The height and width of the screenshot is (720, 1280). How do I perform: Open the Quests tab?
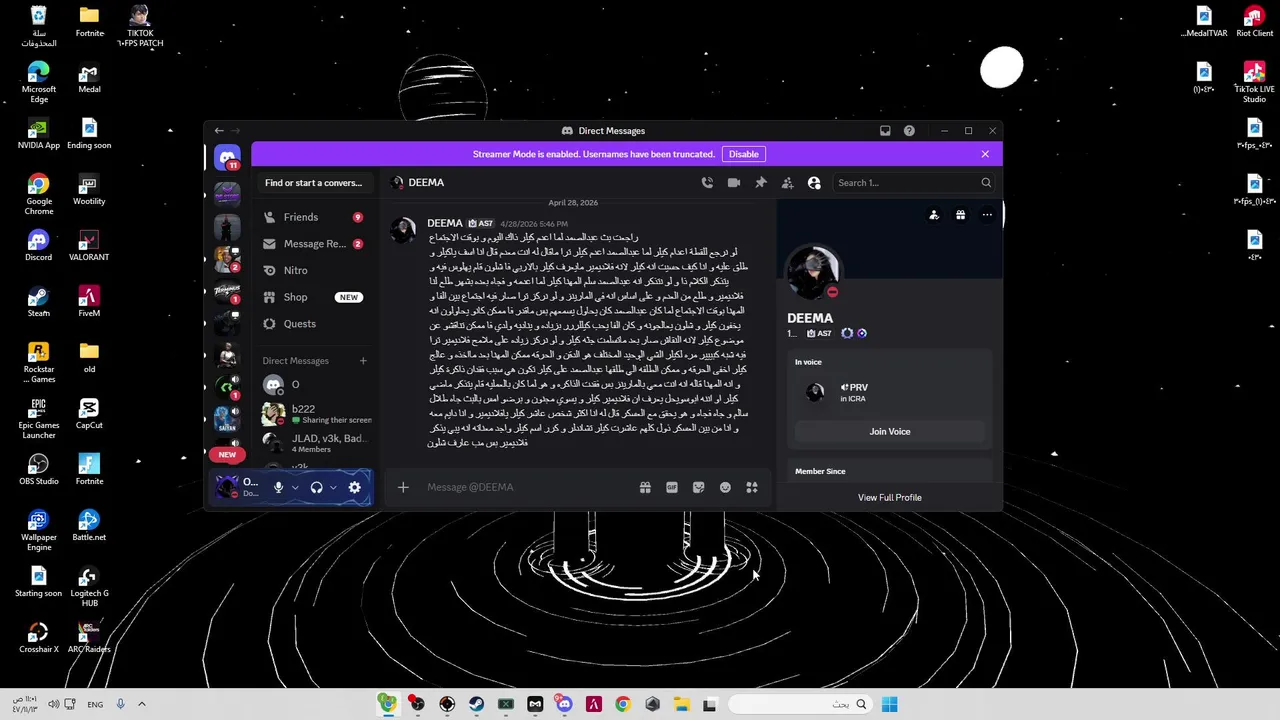pyautogui.click(x=314, y=324)
